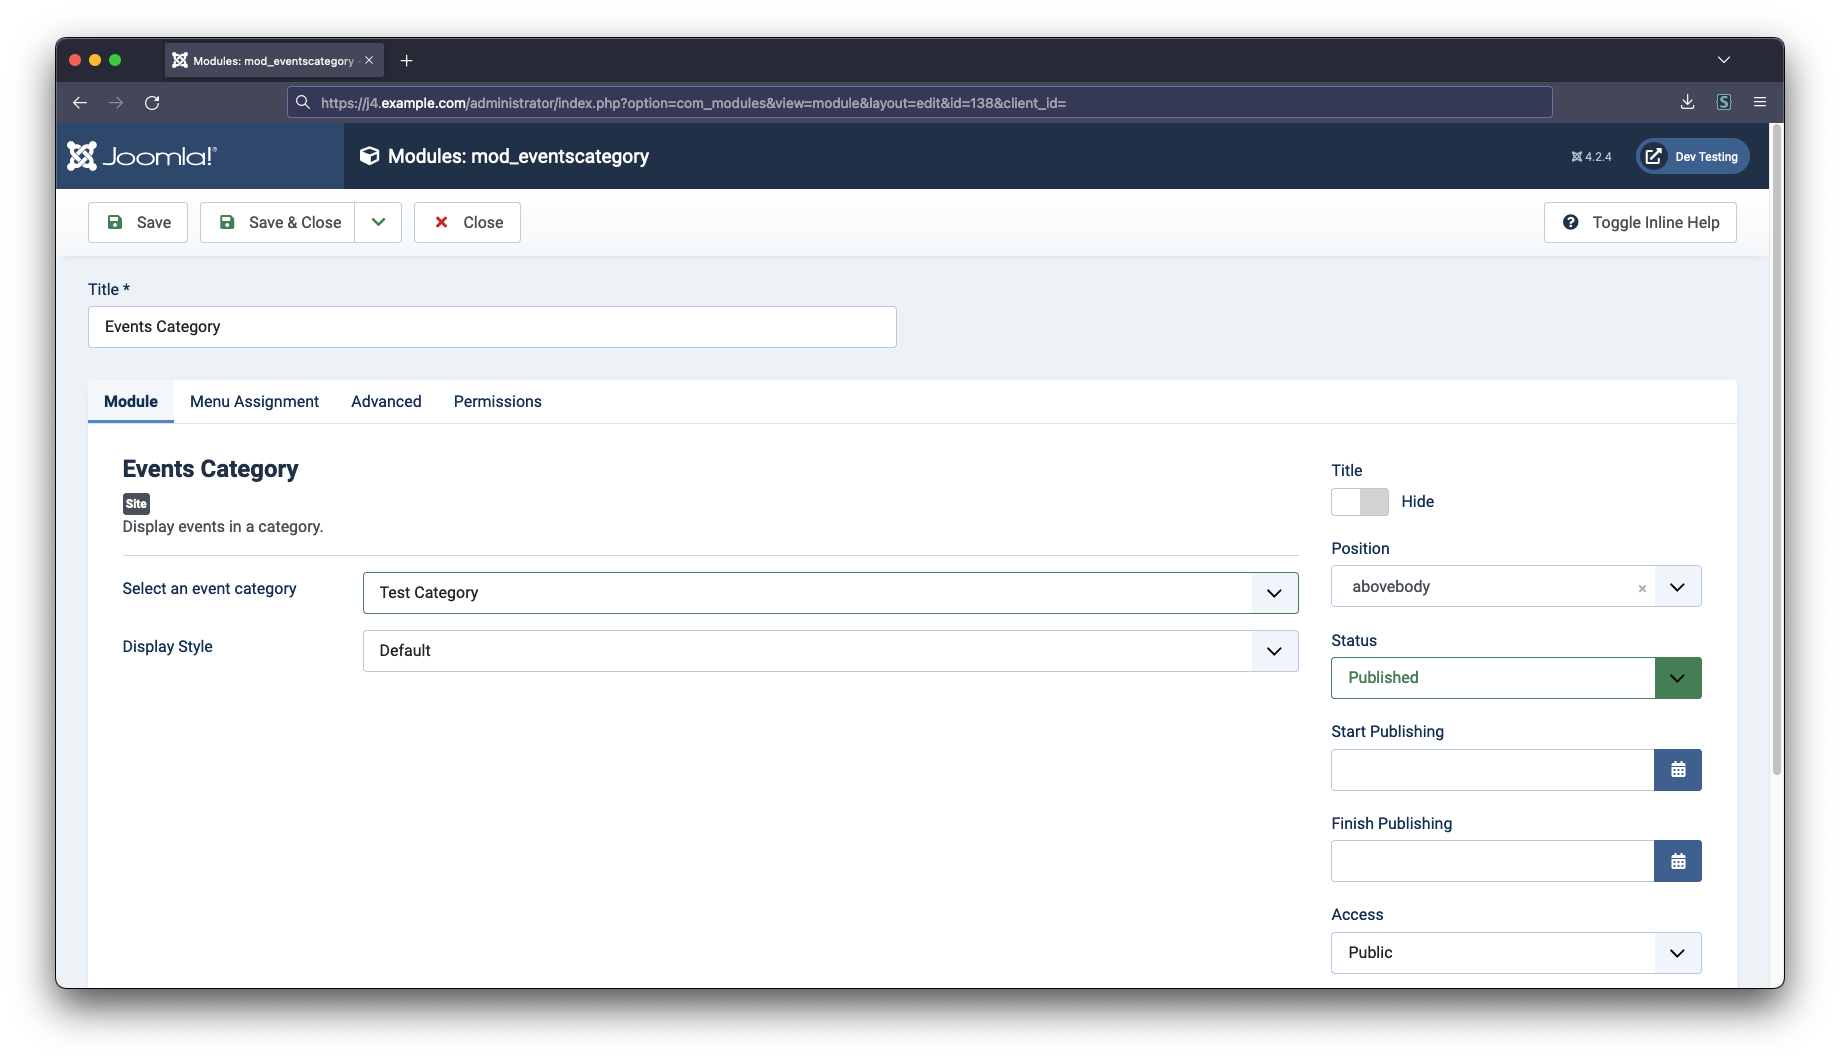Clear the abovebody position selection

pyautogui.click(x=1641, y=589)
